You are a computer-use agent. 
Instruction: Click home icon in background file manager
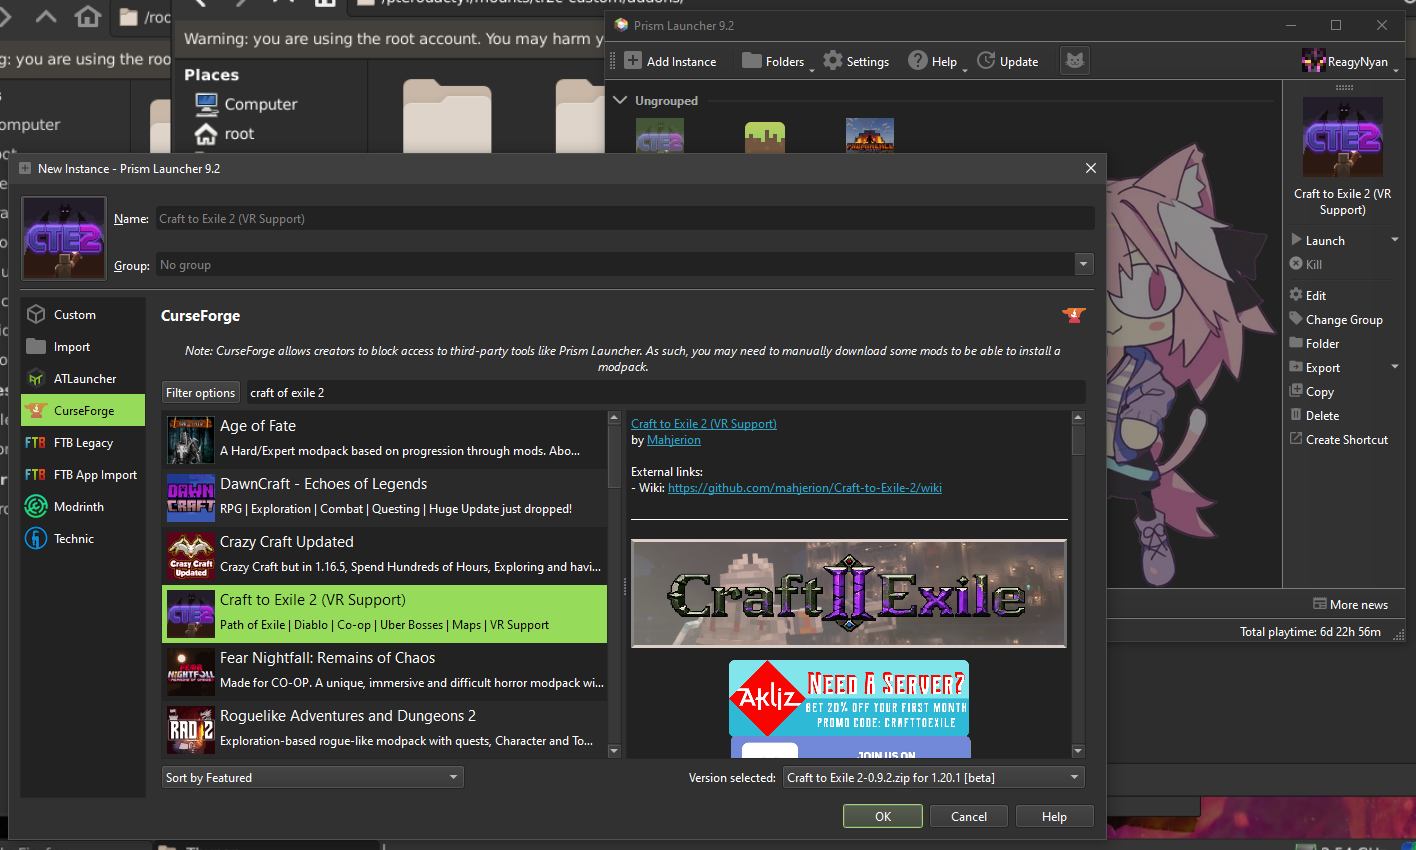(x=88, y=16)
